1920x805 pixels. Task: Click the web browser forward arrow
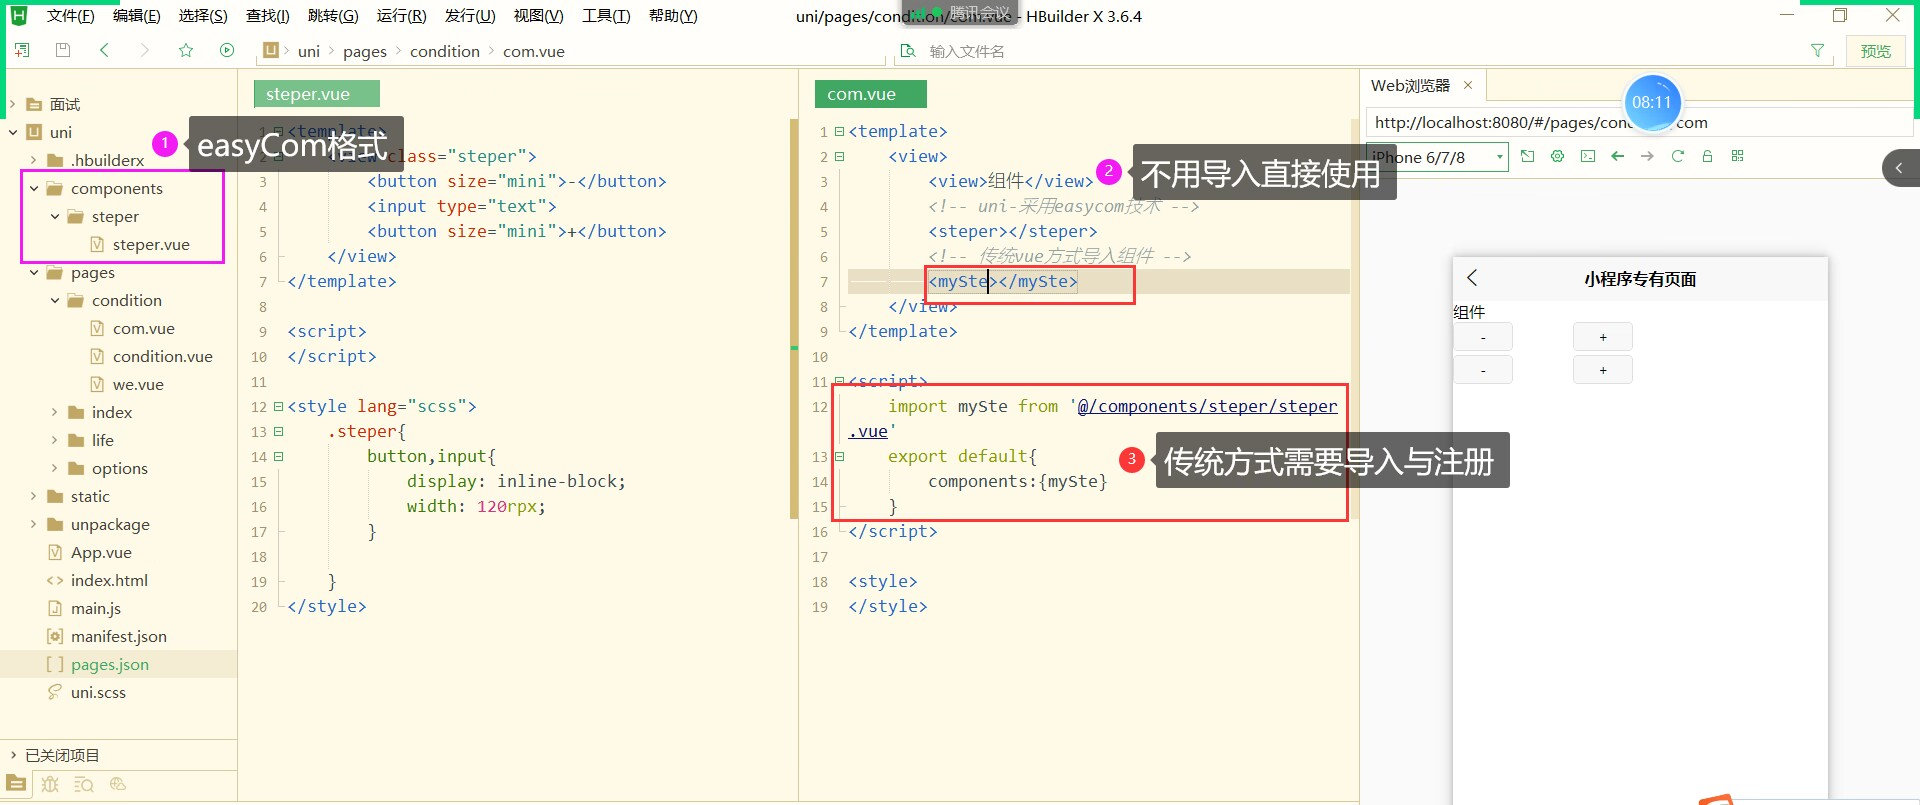[x=1647, y=156]
